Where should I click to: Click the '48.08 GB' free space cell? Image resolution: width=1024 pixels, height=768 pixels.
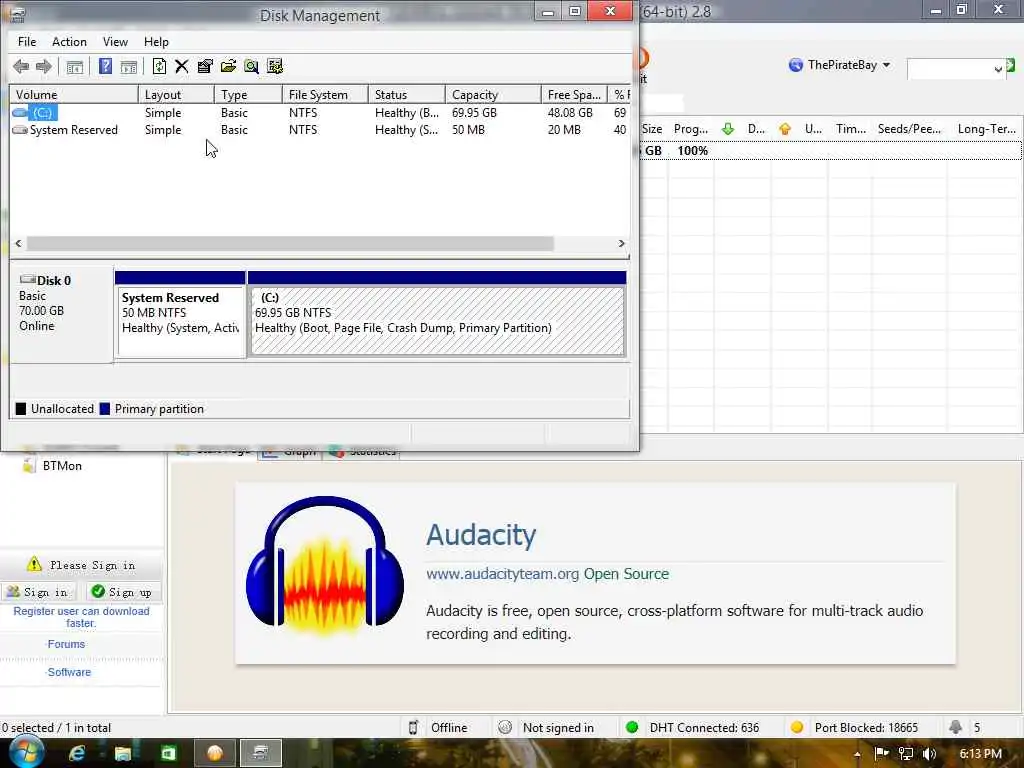pos(570,113)
